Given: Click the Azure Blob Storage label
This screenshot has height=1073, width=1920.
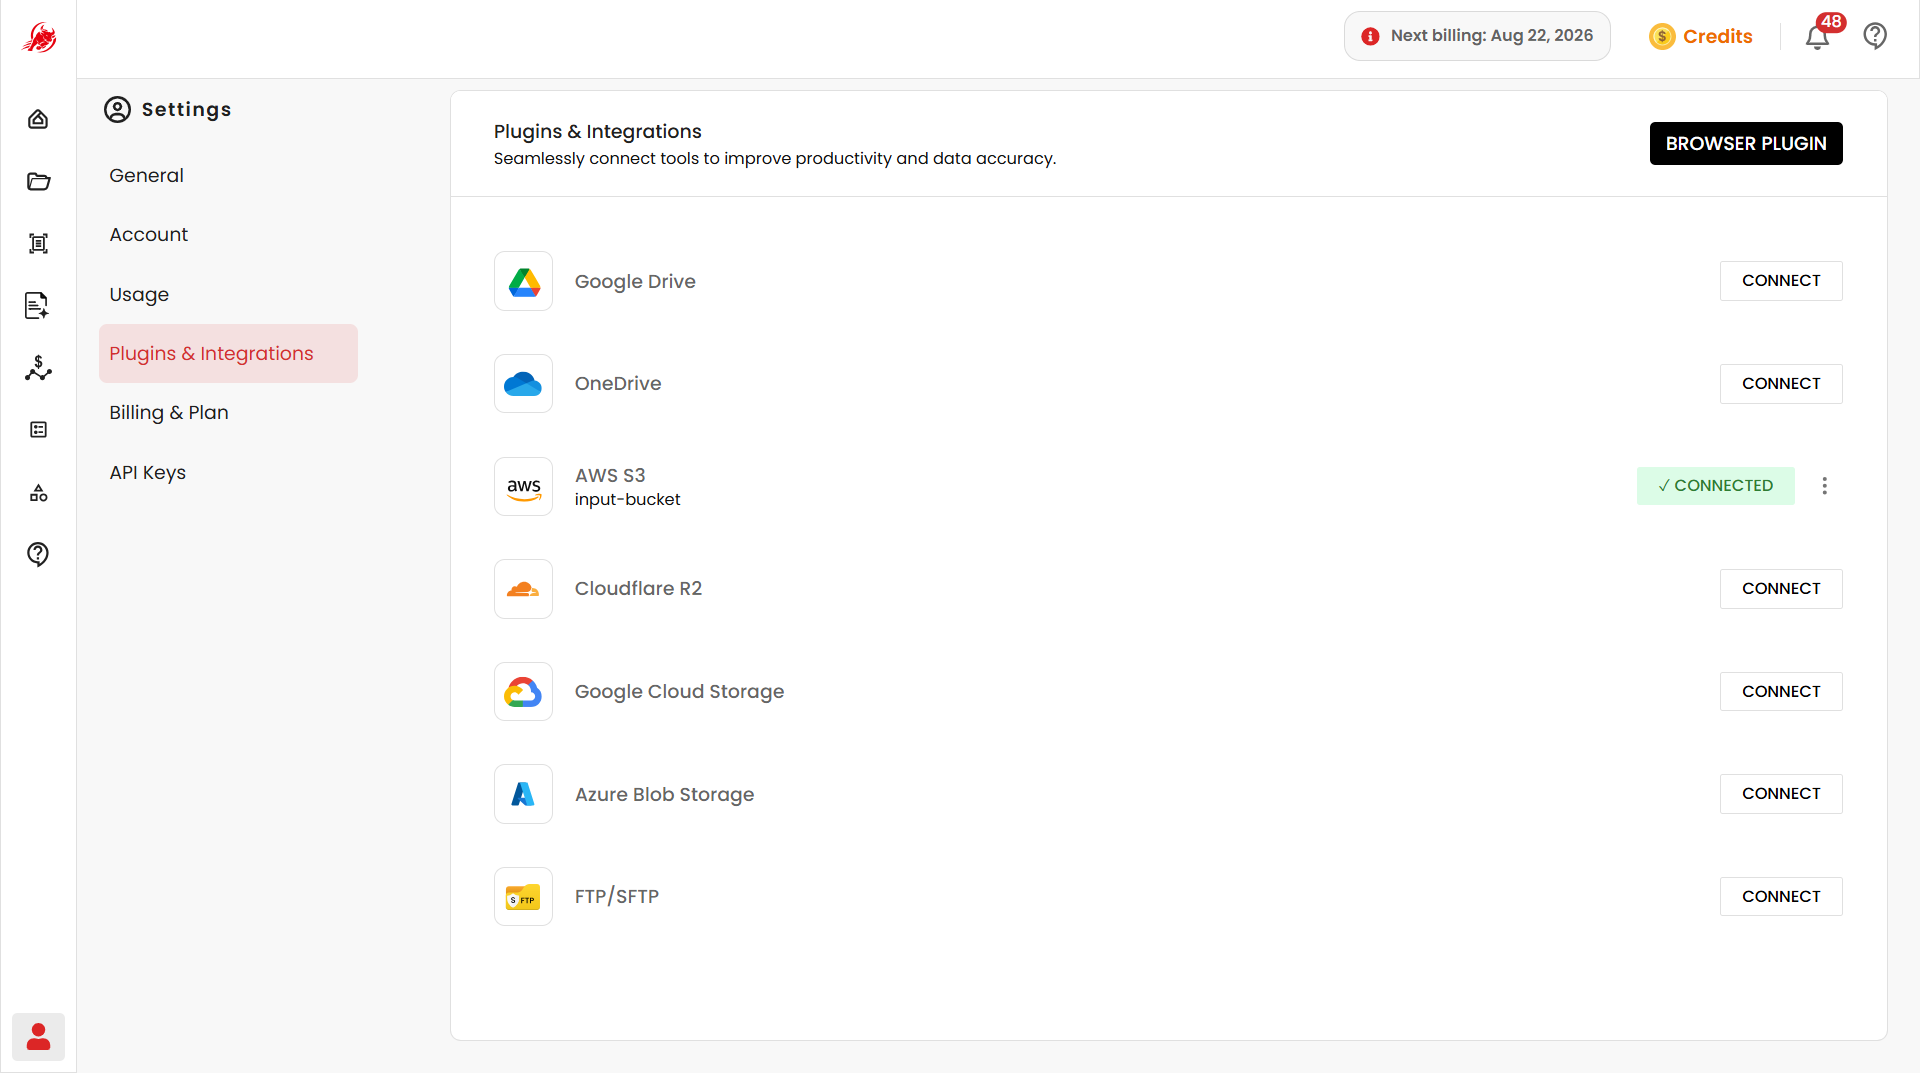Looking at the screenshot, I should (x=664, y=794).
